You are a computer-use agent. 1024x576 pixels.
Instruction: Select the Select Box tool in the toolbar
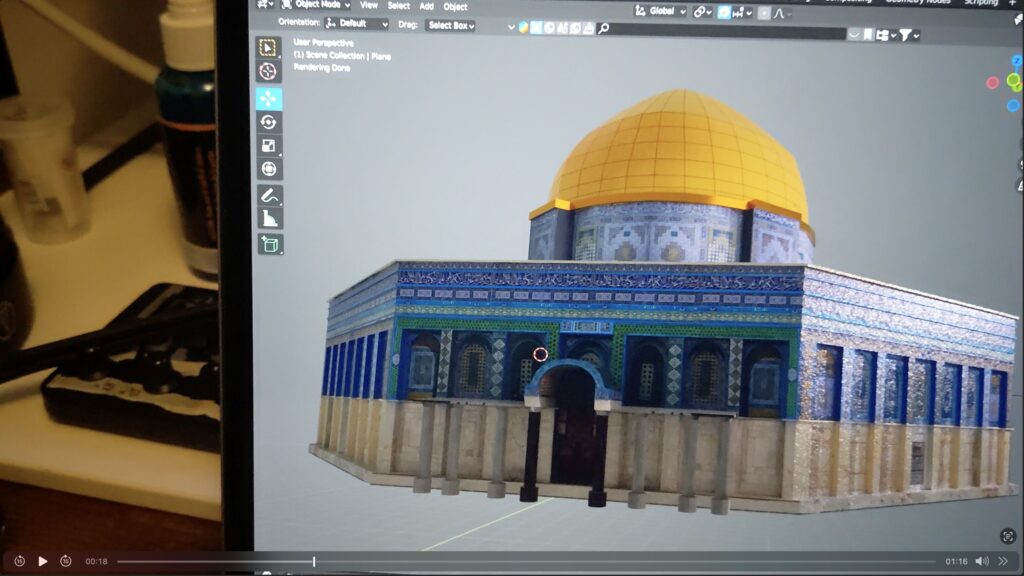(x=268, y=47)
